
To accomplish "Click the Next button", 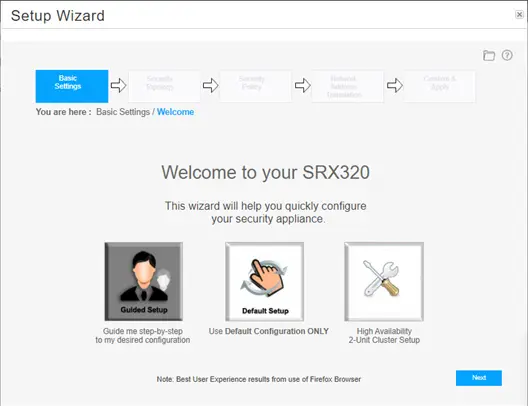I will [479, 378].
